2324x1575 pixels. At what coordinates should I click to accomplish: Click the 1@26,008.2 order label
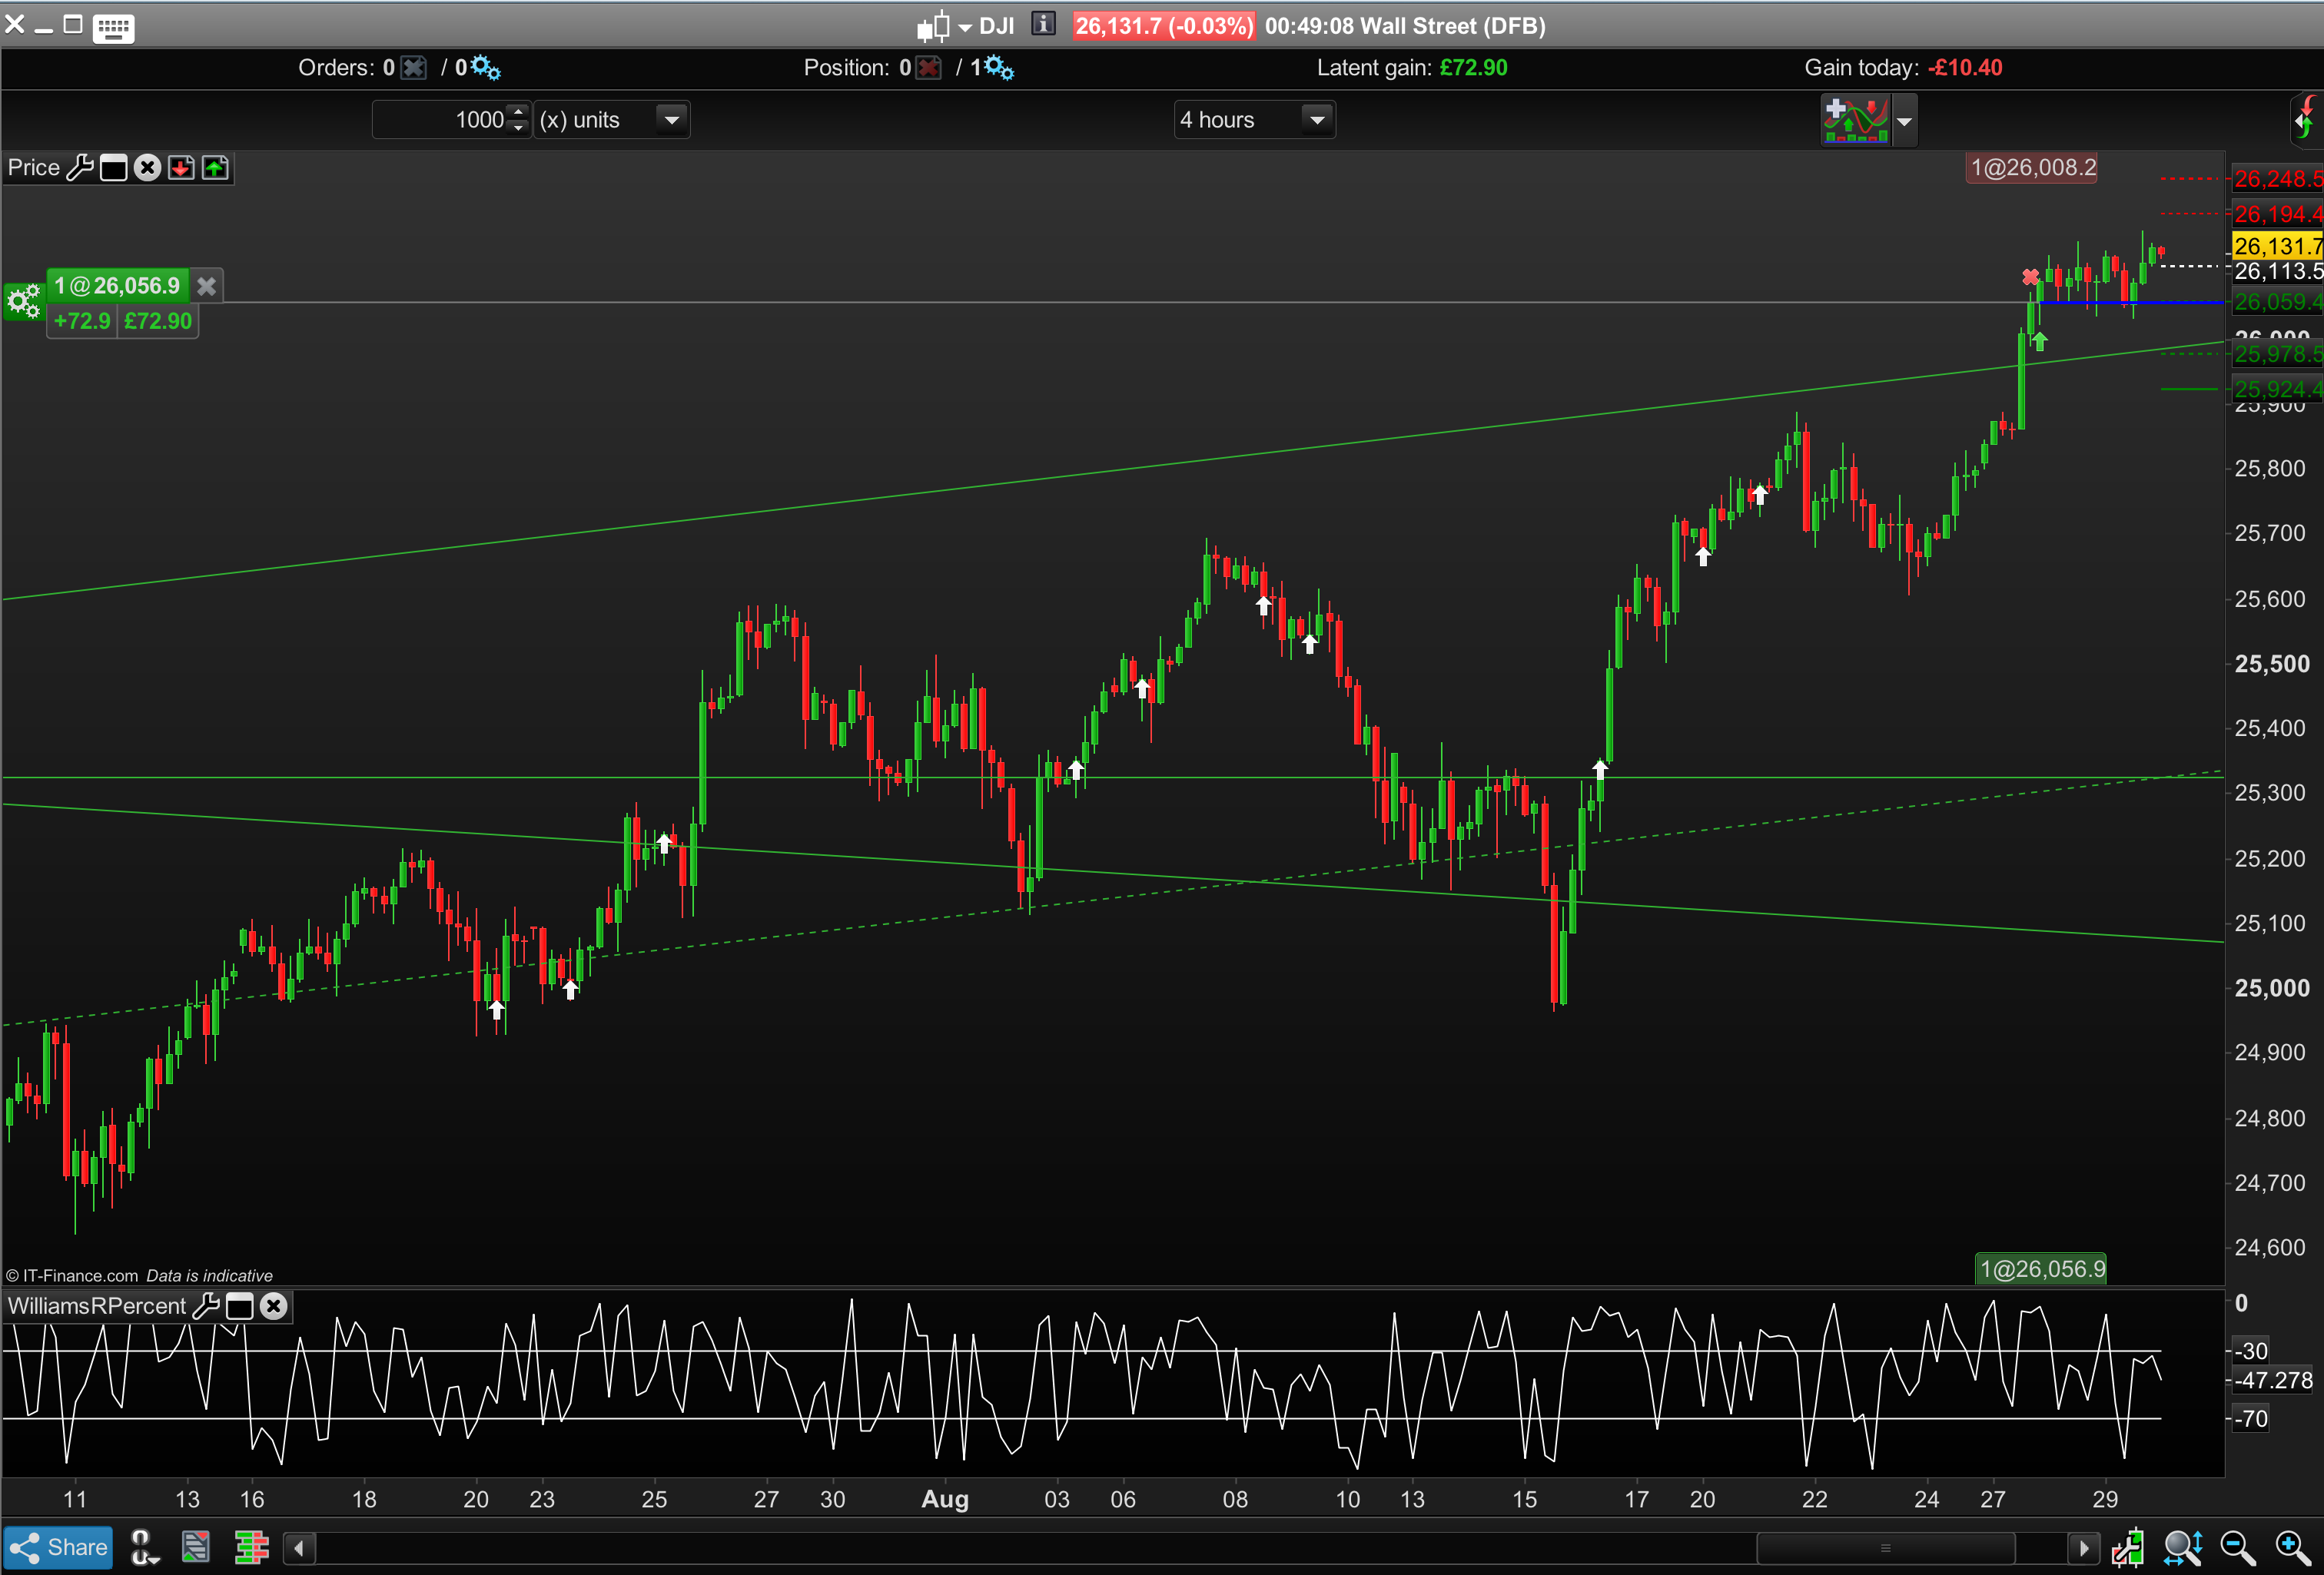coord(2032,168)
